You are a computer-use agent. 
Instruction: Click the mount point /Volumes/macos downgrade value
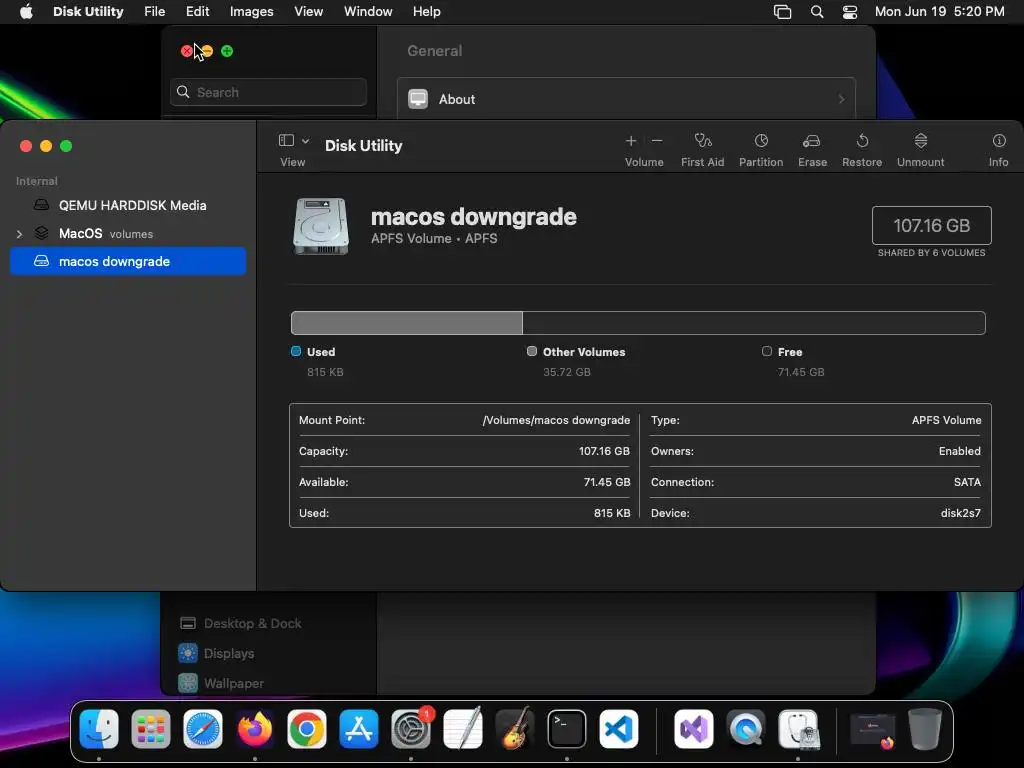(556, 420)
